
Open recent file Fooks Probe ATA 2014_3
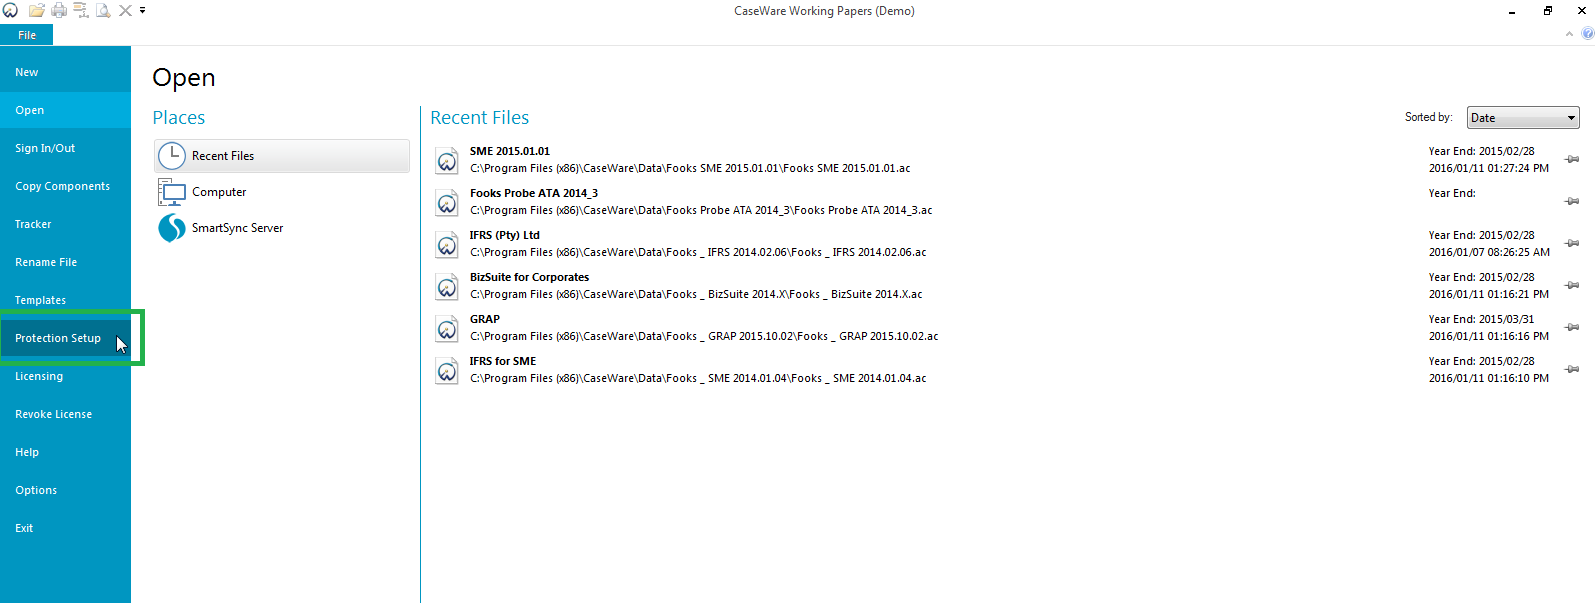point(534,194)
